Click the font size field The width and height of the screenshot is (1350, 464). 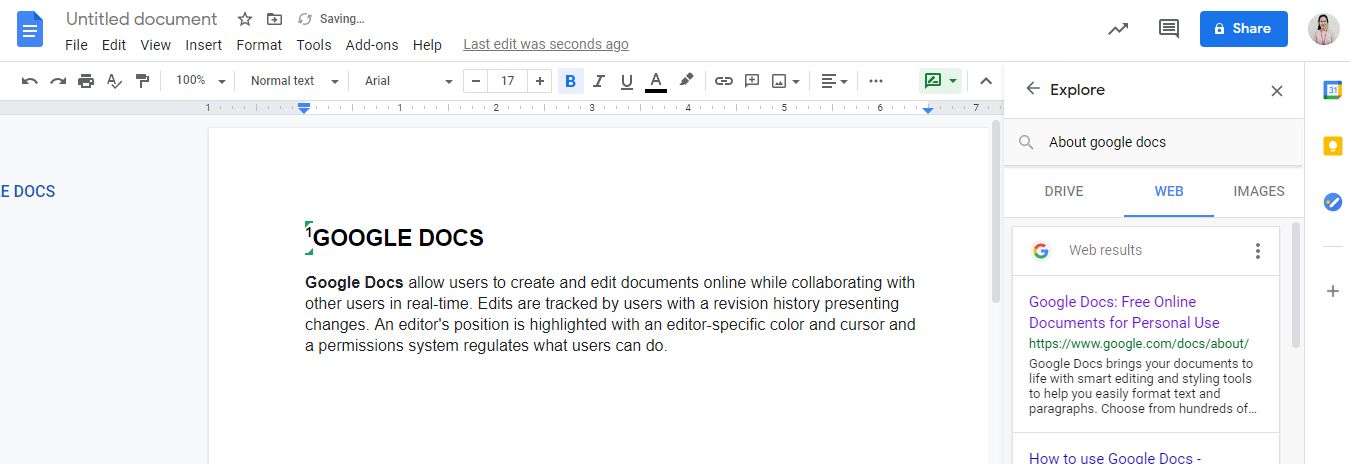pyautogui.click(x=508, y=81)
